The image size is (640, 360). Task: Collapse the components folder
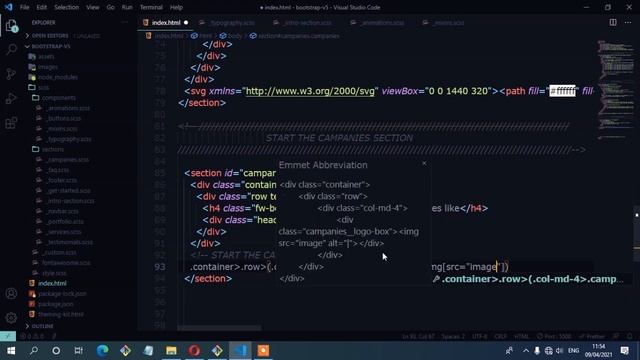tap(58, 98)
